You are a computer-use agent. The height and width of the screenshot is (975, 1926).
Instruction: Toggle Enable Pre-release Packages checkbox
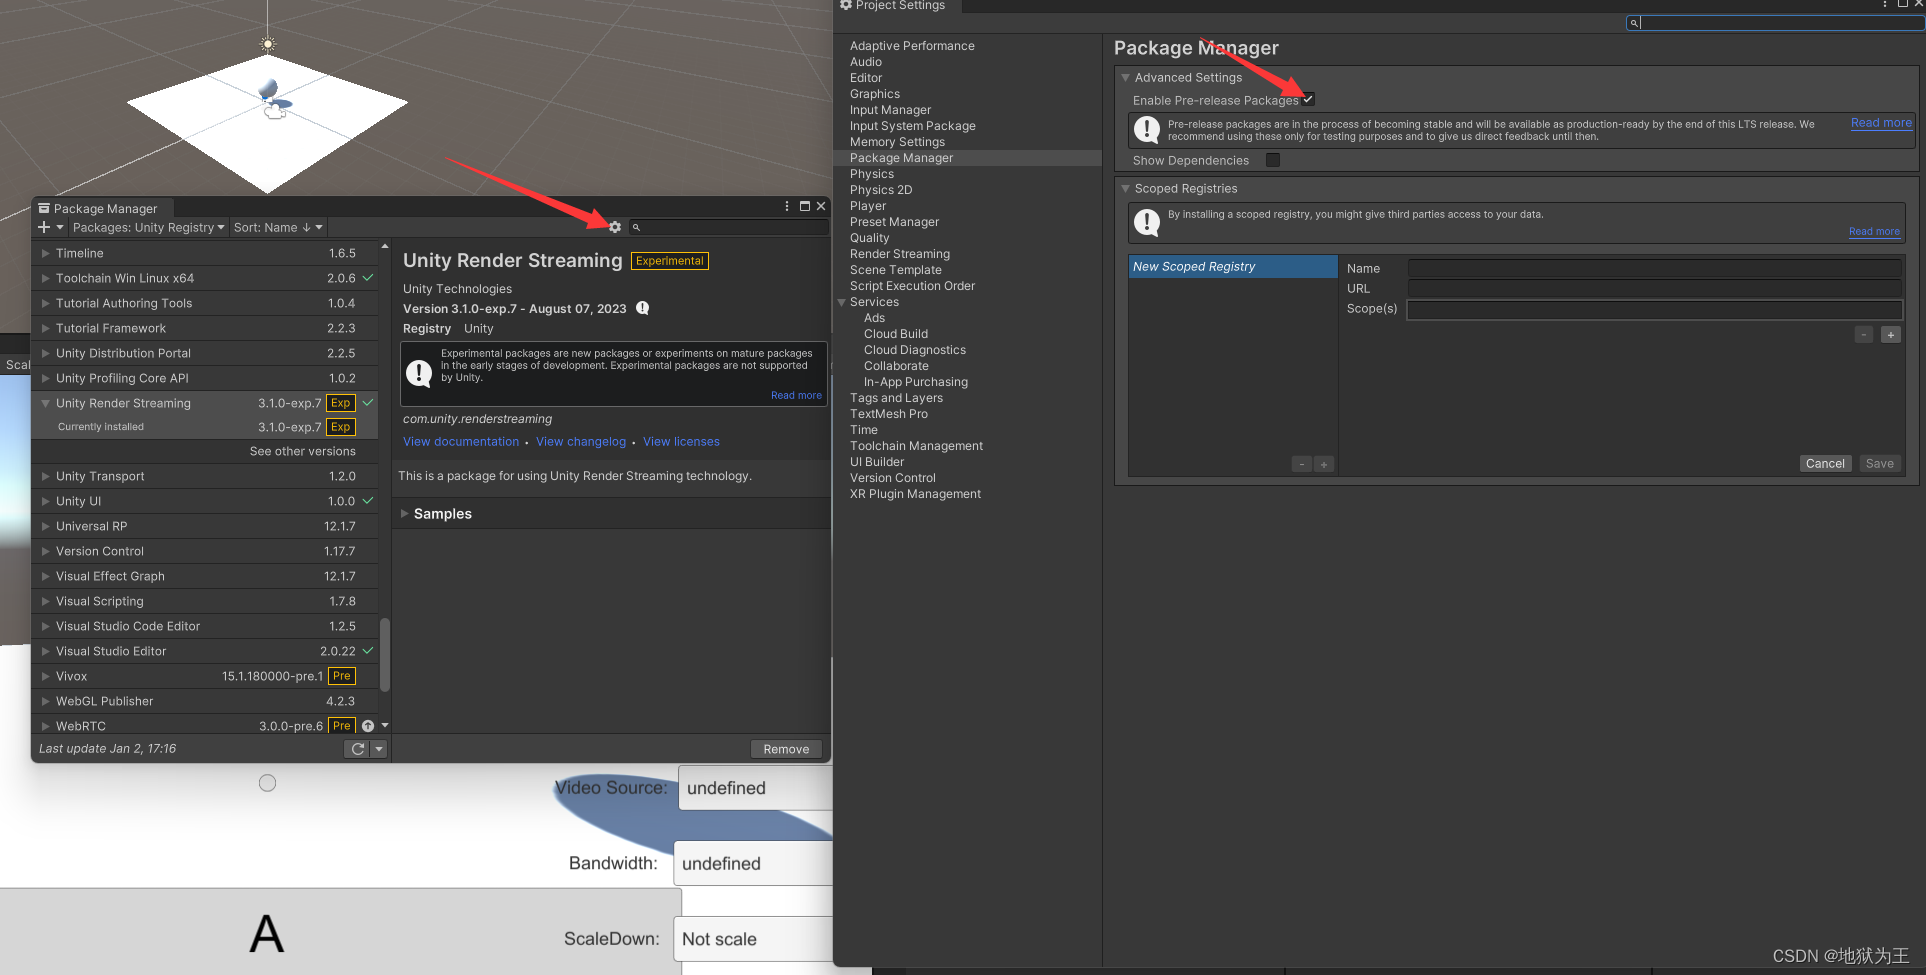pyautogui.click(x=1308, y=99)
